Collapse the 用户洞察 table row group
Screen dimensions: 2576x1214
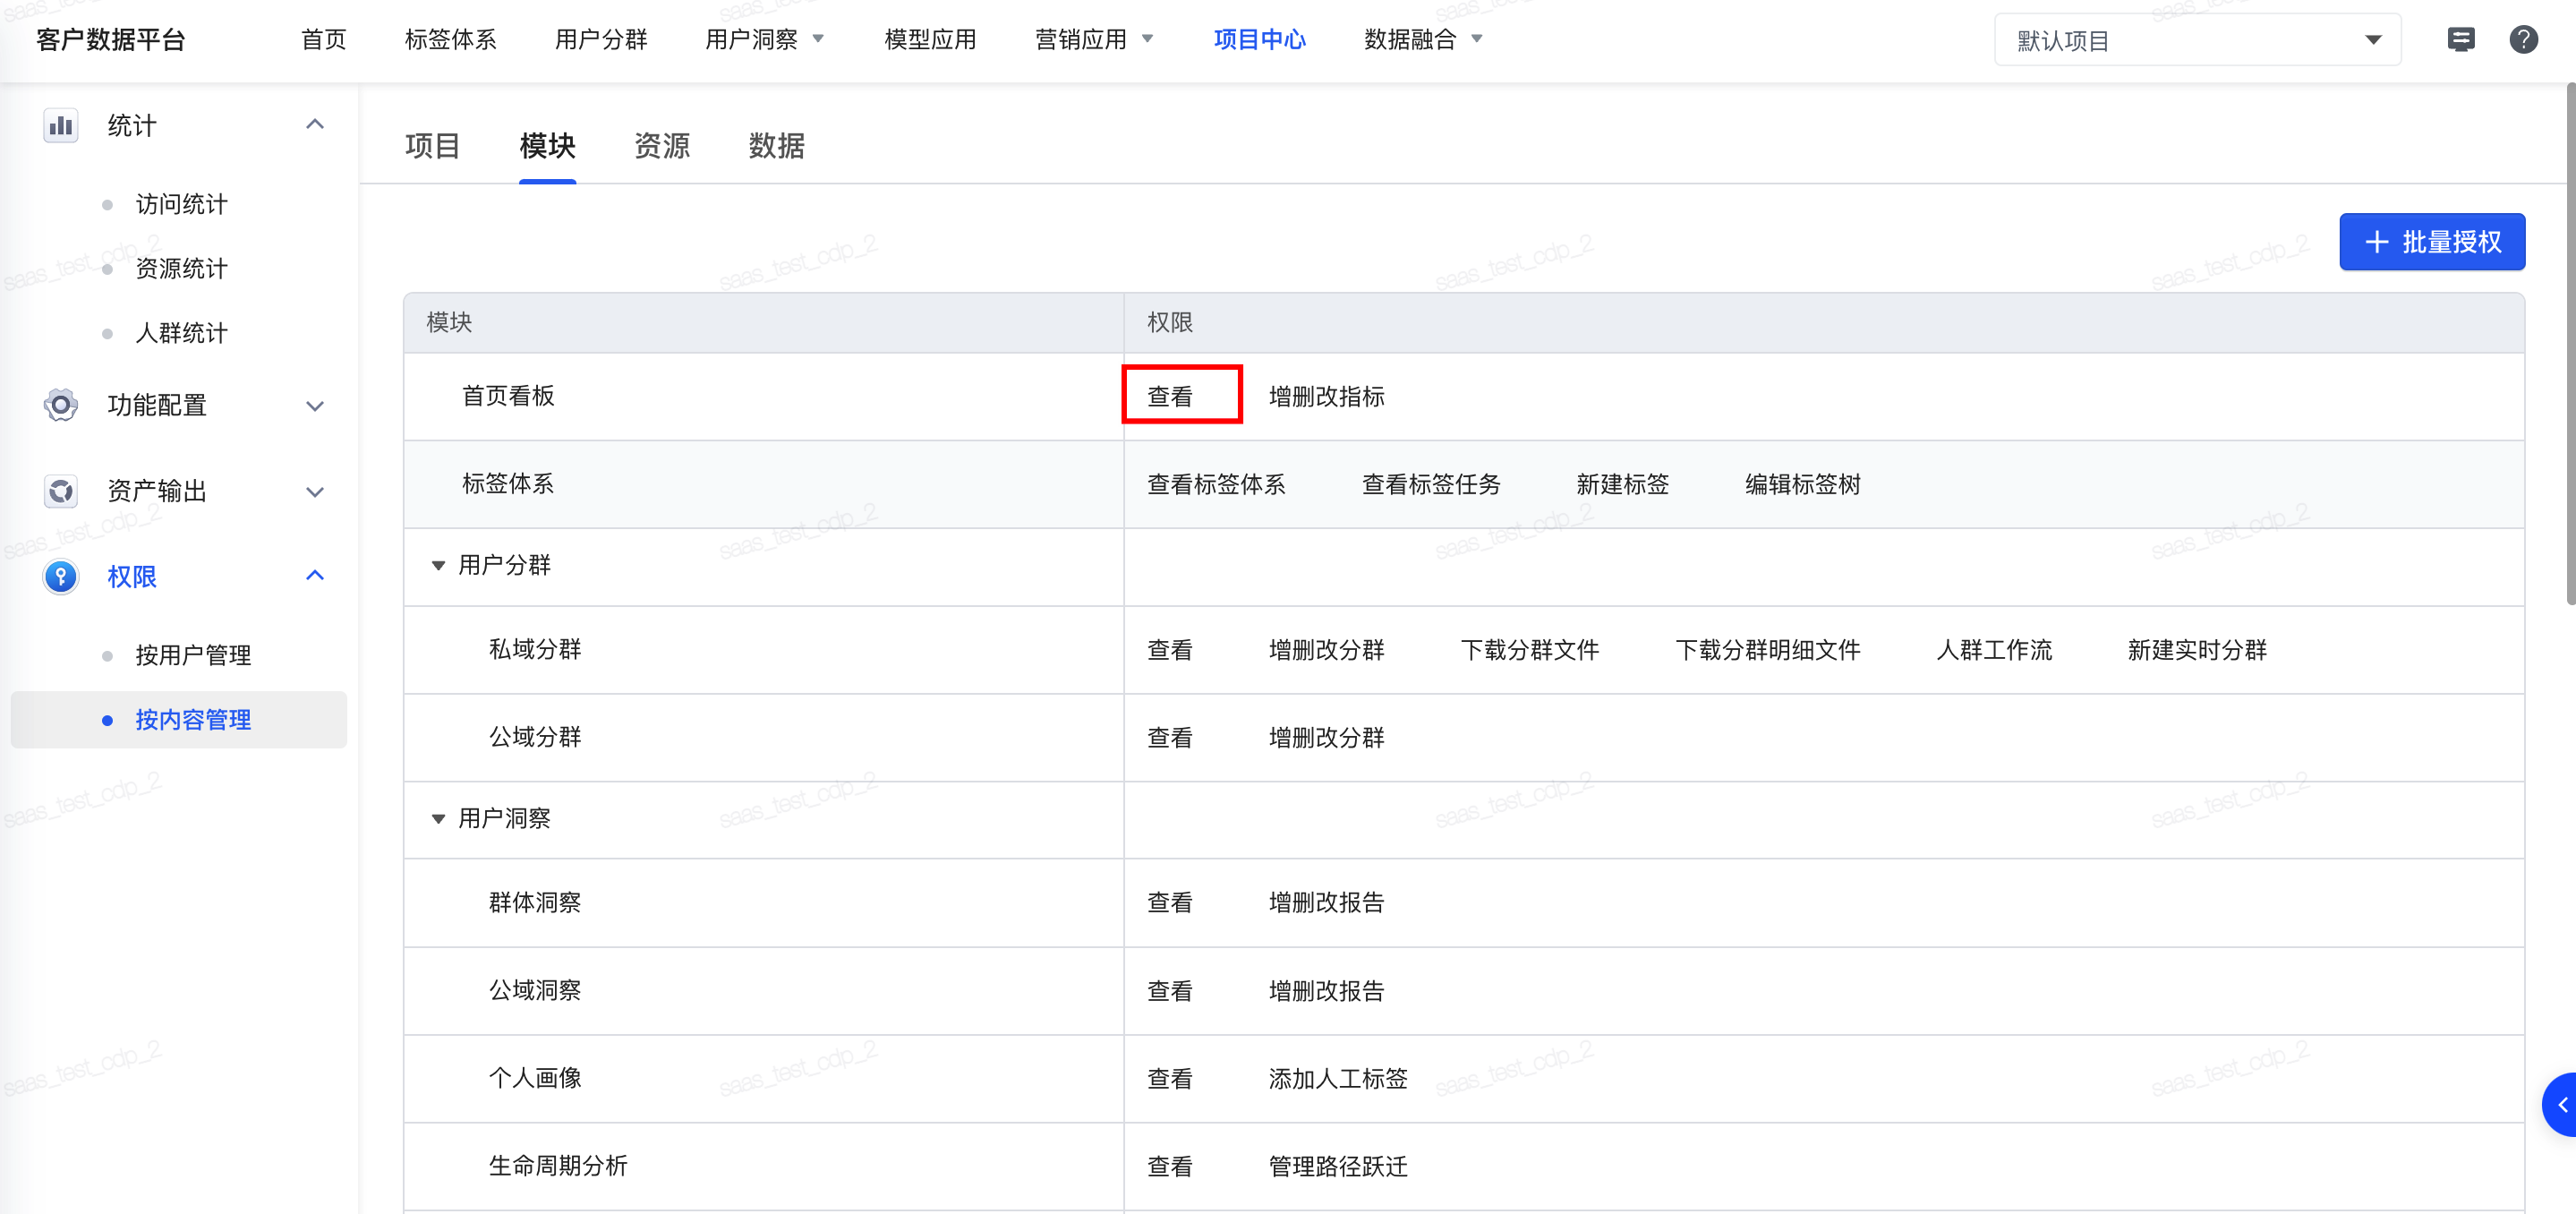tap(438, 819)
